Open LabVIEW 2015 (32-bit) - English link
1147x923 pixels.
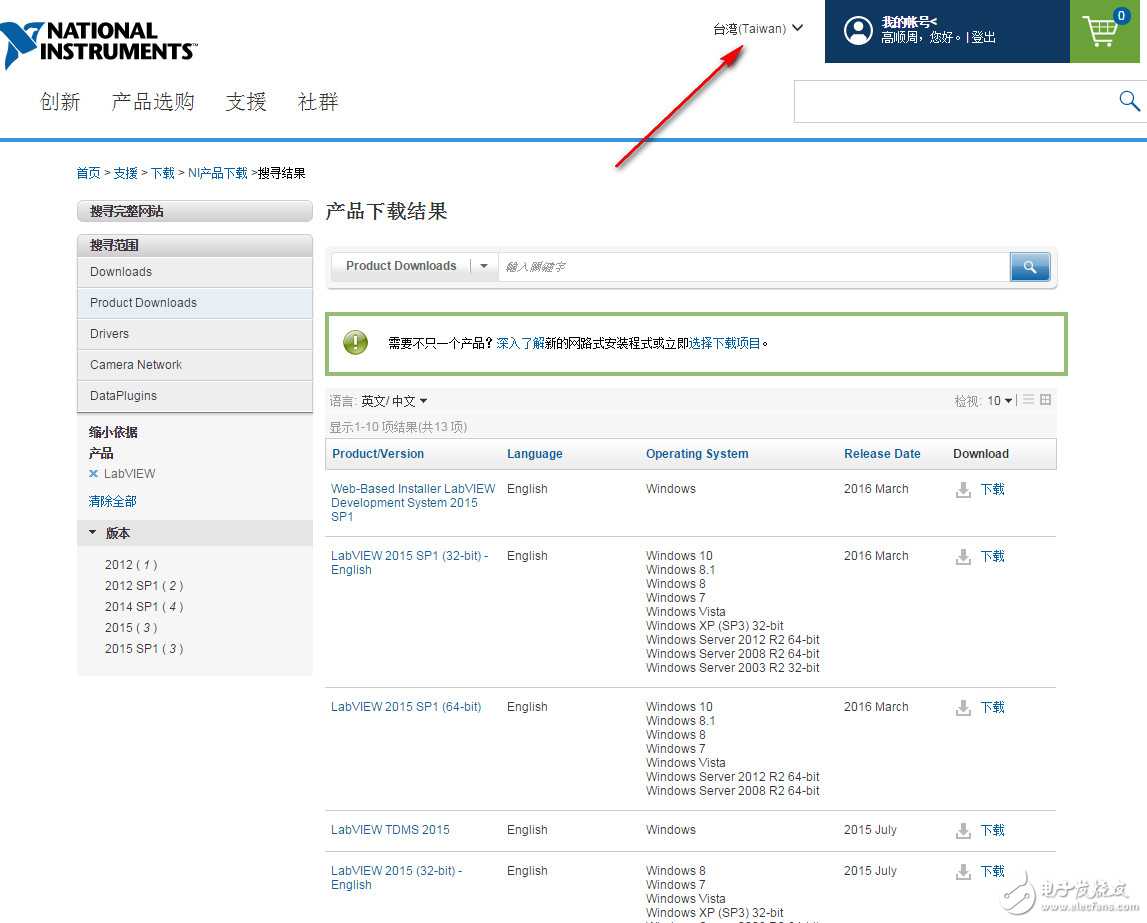click(x=396, y=878)
